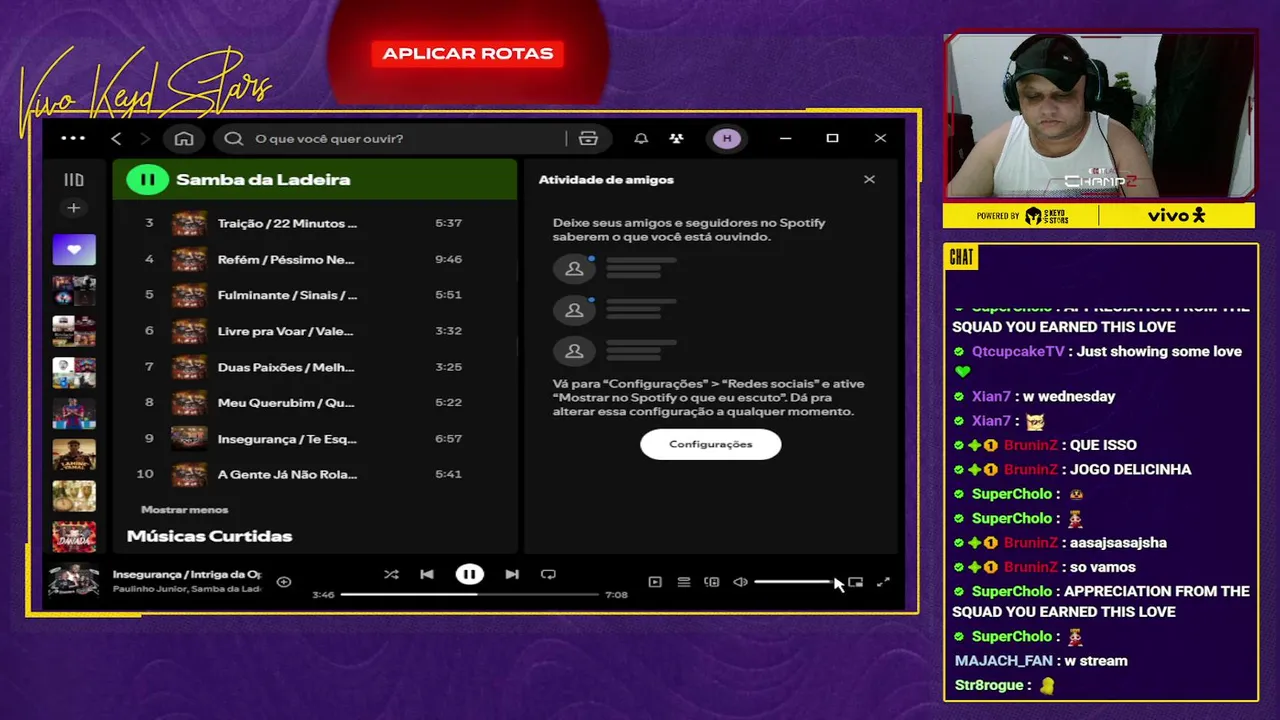
Task: Toggle the repeat mode
Action: point(548,574)
